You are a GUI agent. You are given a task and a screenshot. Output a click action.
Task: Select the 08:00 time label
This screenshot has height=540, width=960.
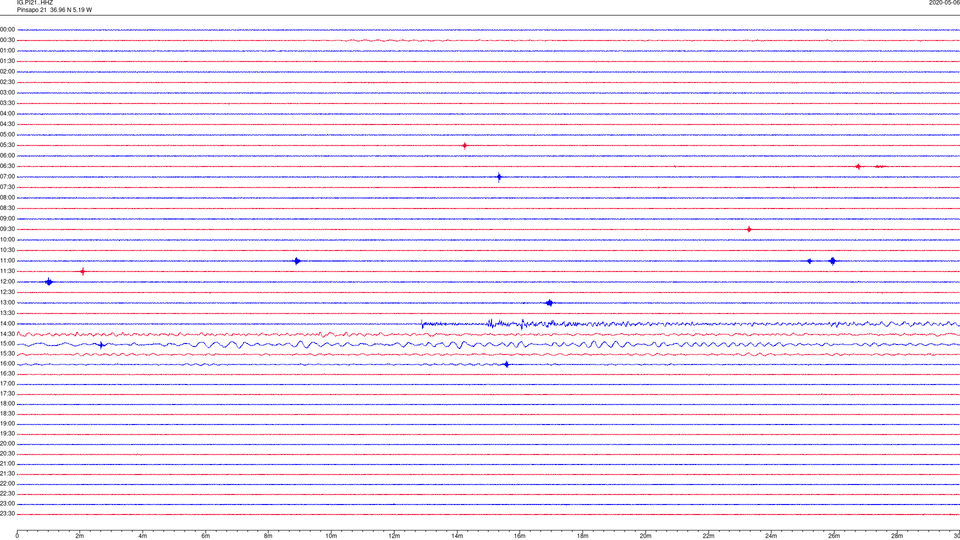pos(7,198)
